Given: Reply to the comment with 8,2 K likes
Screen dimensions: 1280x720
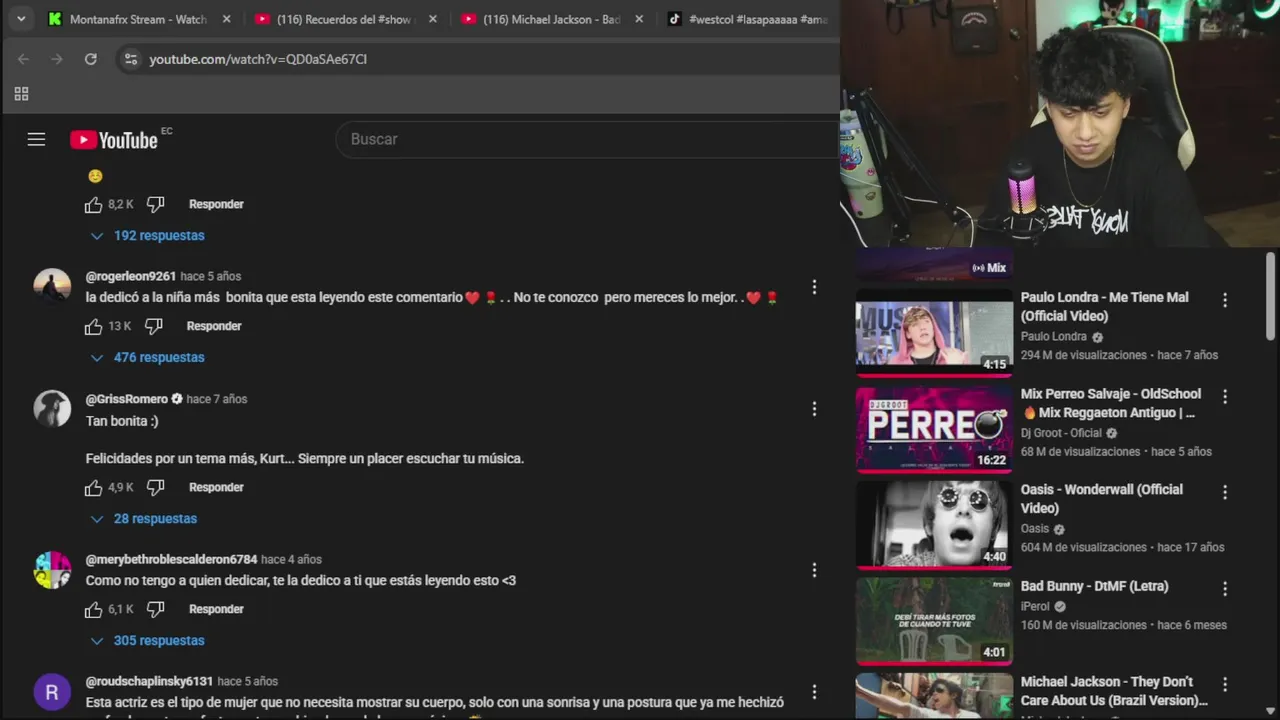Looking at the screenshot, I should tap(216, 204).
